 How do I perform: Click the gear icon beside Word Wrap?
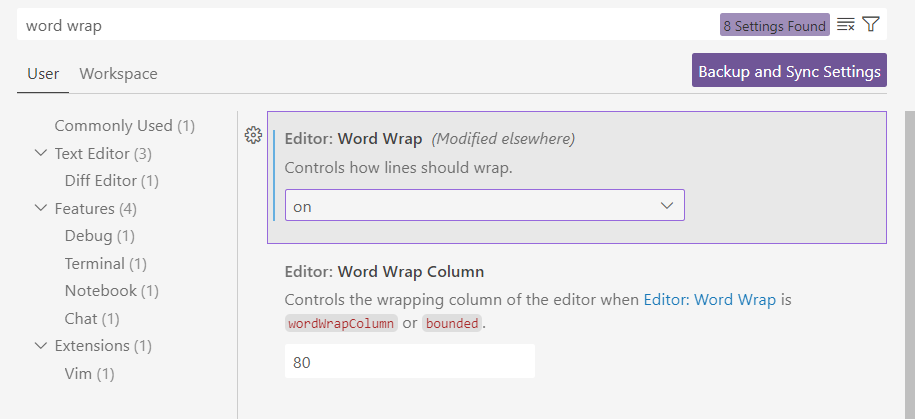pos(253,135)
